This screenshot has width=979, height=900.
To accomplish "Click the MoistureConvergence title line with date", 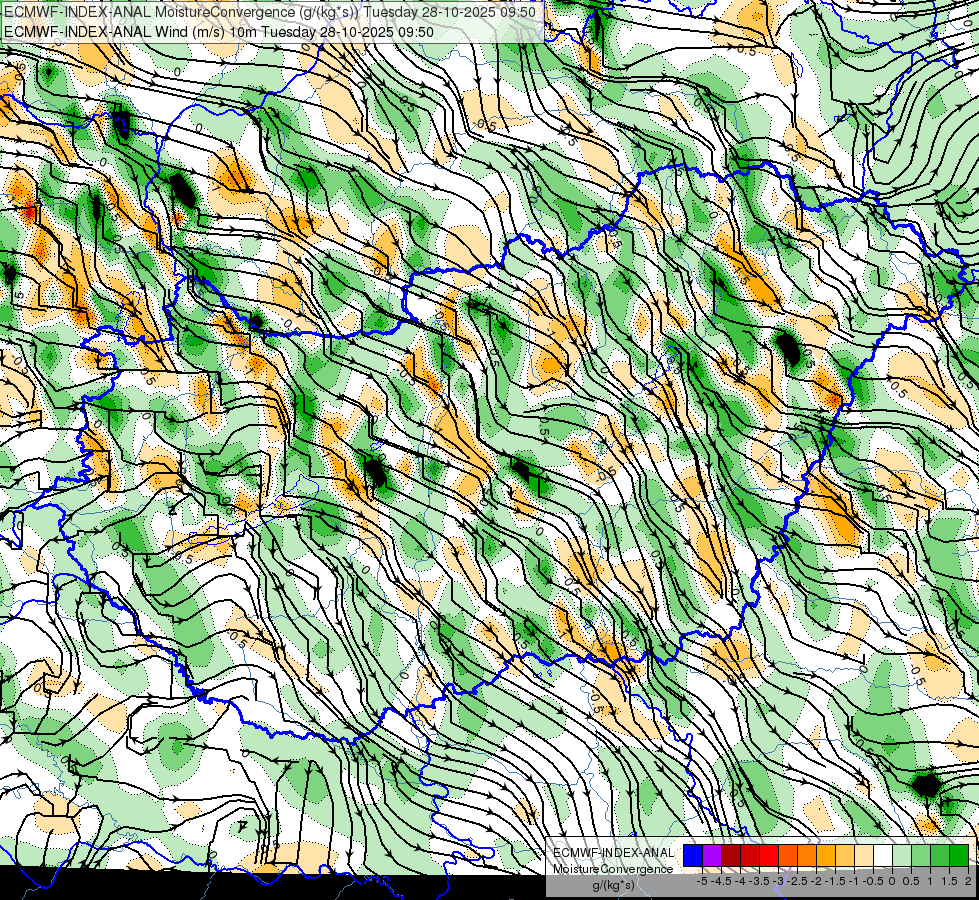I will (270, 12).
